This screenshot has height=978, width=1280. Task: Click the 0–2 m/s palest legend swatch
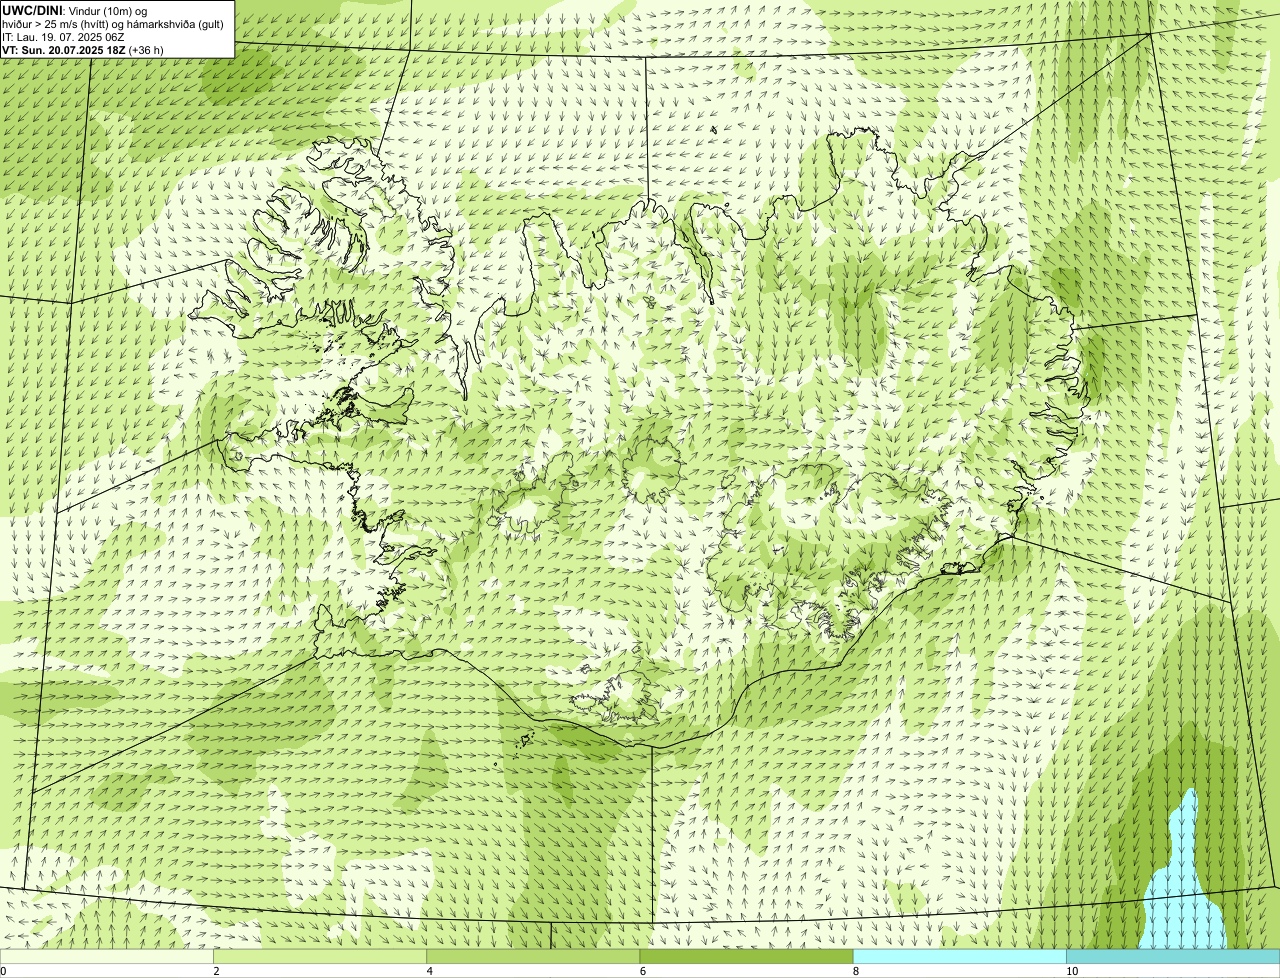pyautogui.click(x=106, y=957)
